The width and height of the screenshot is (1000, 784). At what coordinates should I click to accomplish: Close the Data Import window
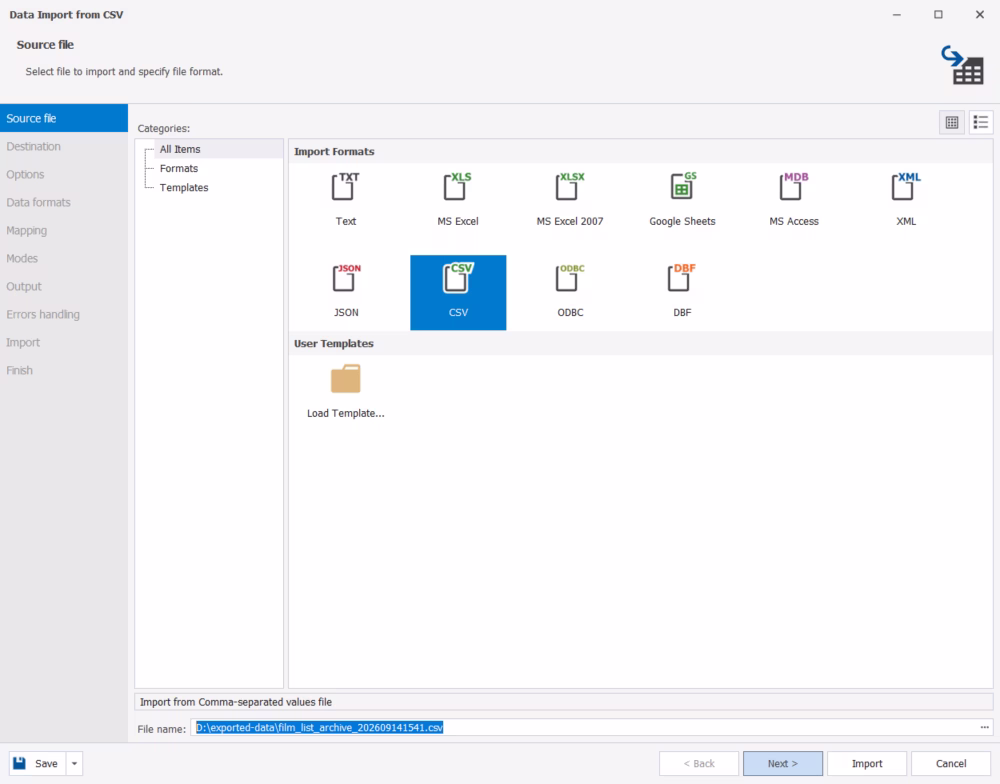coord(980,14)
